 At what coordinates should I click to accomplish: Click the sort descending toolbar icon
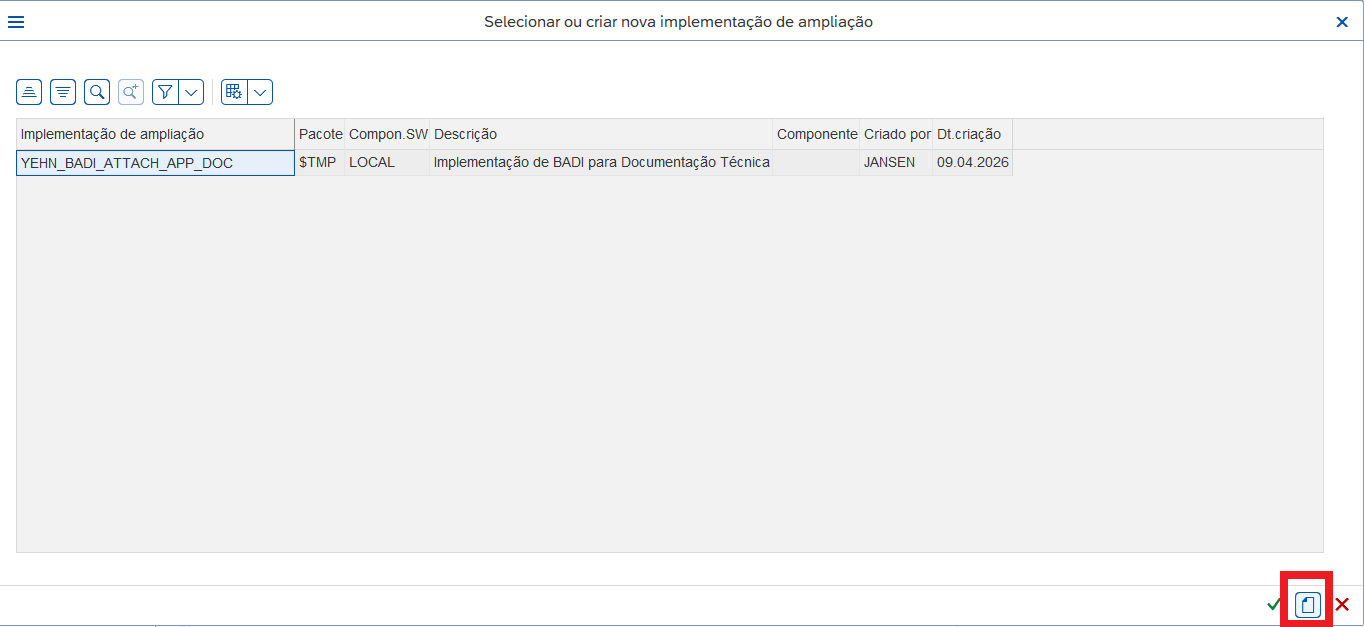tap(63, 92)
